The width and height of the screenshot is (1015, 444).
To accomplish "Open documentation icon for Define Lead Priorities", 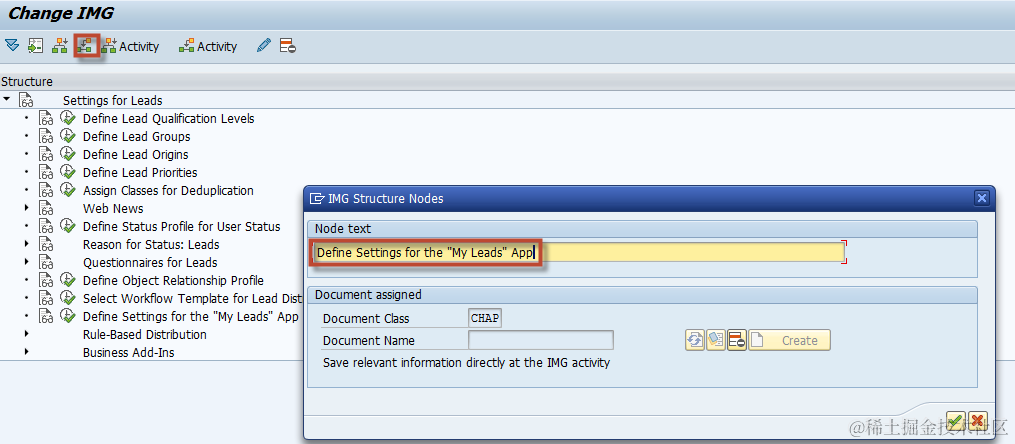I will pyautogui.click(x=45, y=173).
